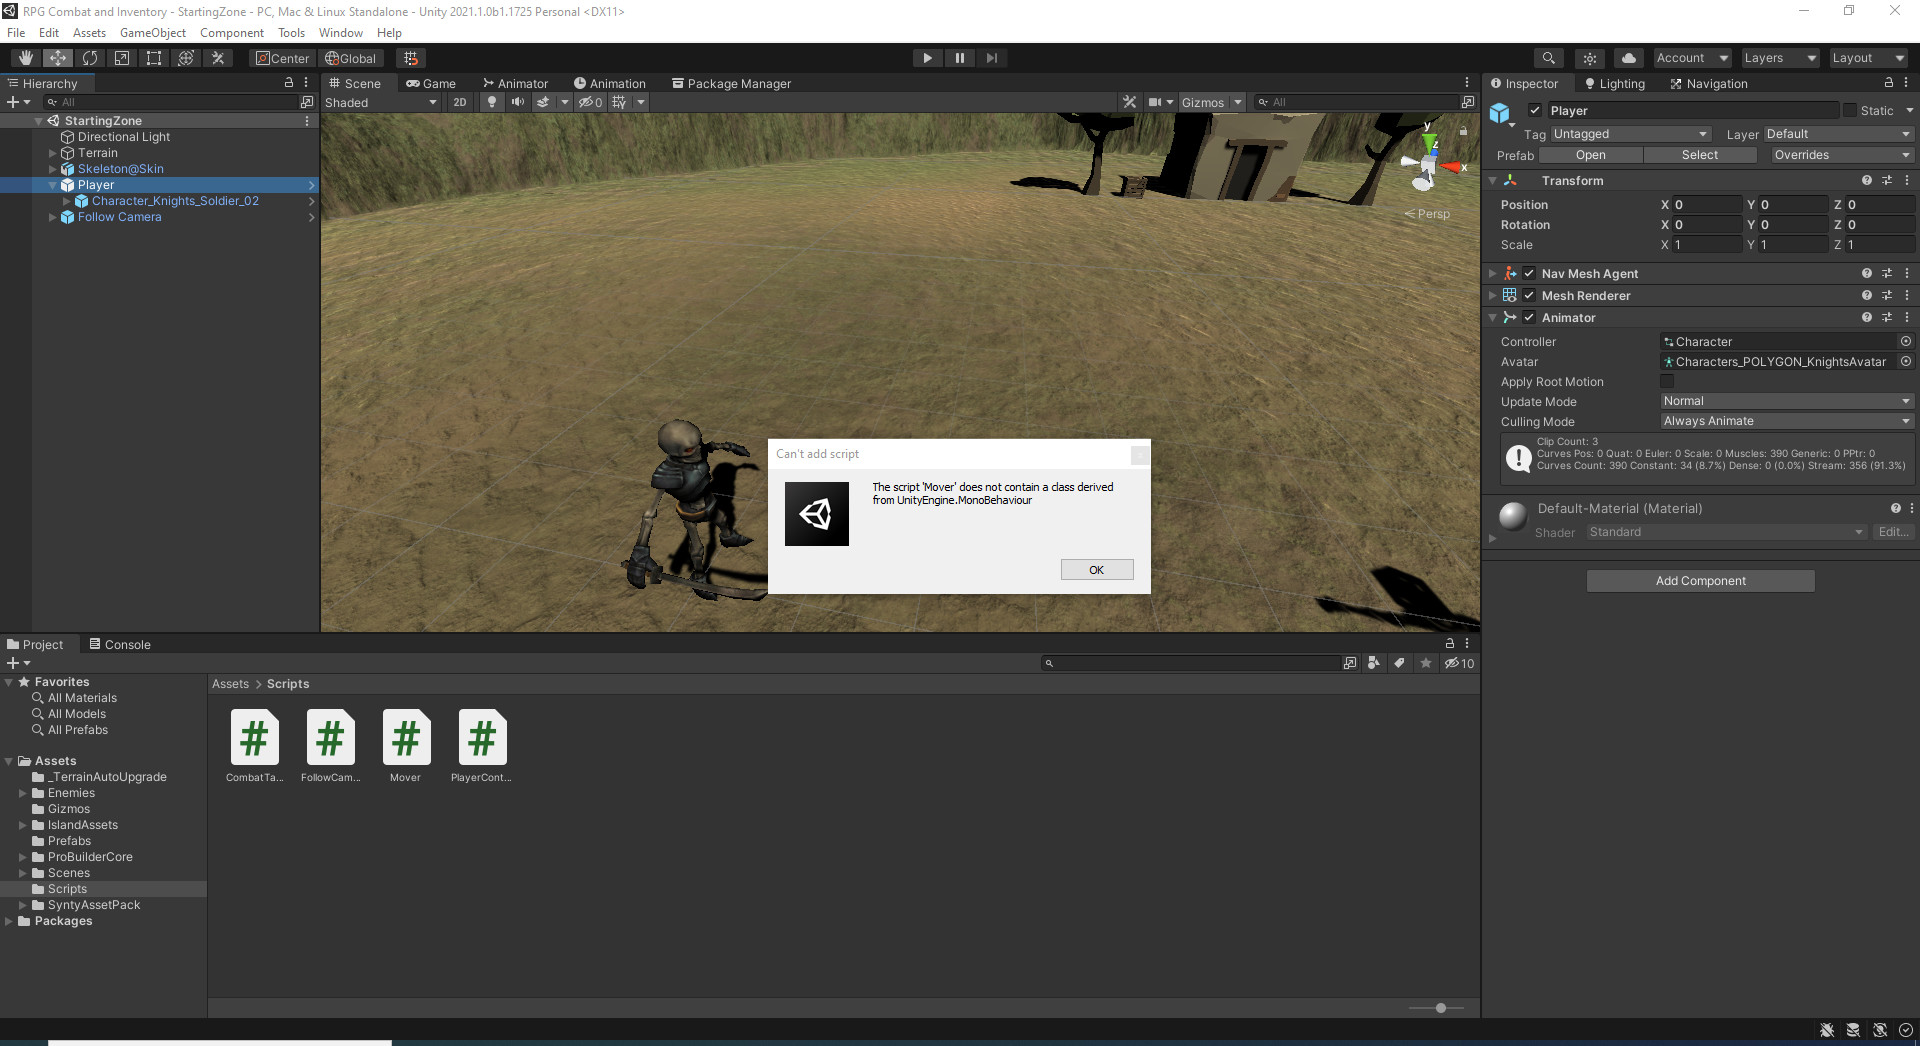This screenshot has height=1046, width=1920.
Task: Enable Apply Root Motion checkbox
Action: (1667, 381)
